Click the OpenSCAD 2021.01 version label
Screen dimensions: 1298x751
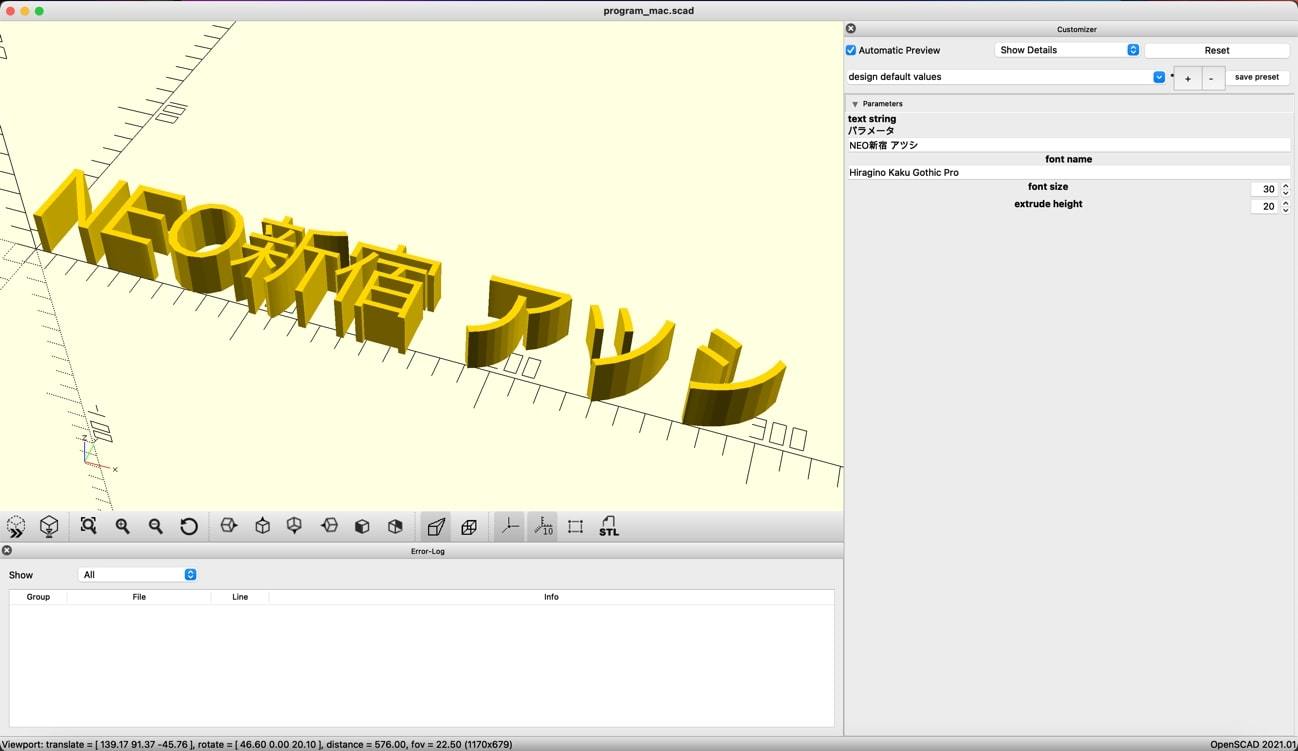coord(1253,744)
